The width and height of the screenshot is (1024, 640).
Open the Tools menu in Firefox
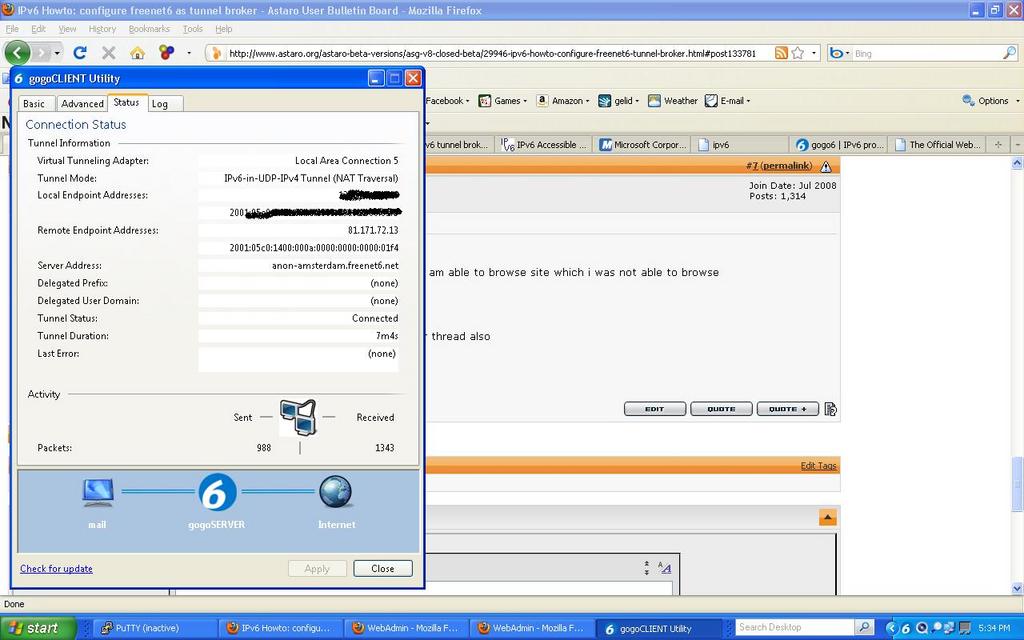click(193, 29)
